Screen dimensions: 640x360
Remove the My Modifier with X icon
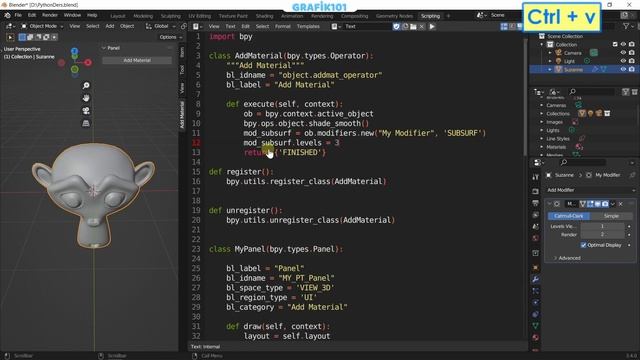click(621, 204)
